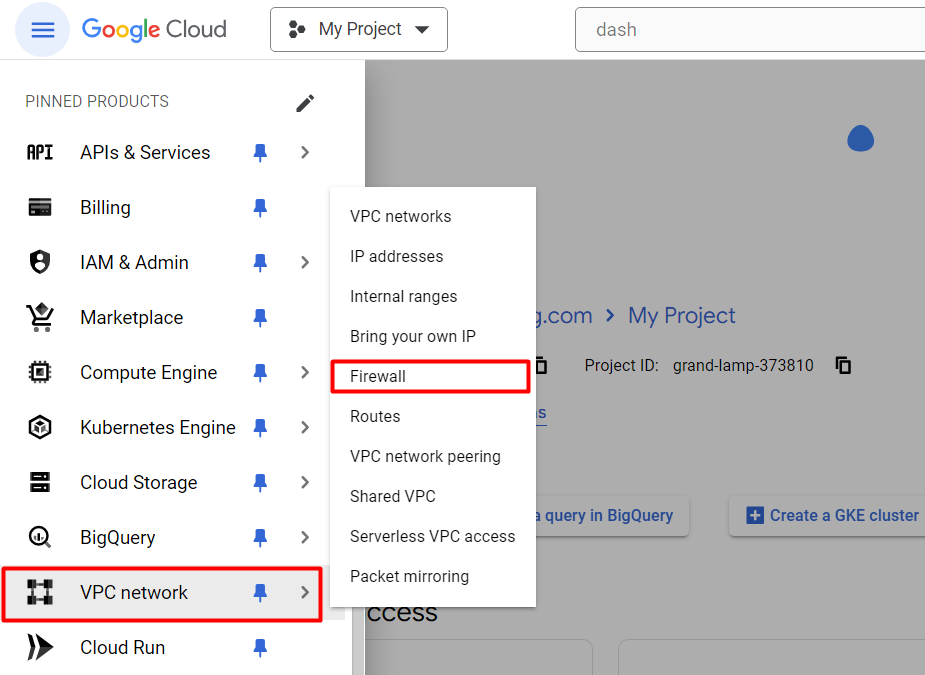925x675 pixels.
Task: Unpin Billing from pinned products
Action: pos(260,208)
